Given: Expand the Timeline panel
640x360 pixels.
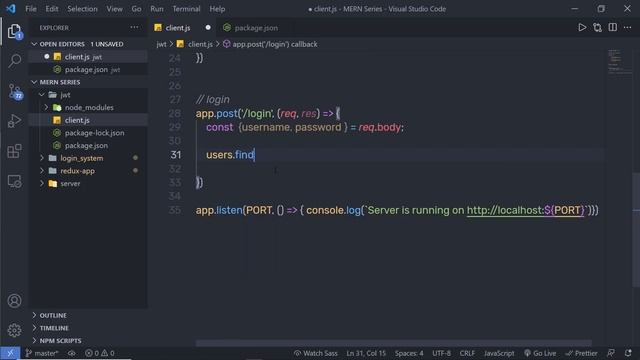Looking at the screenshot, I should click(x=34, y=328).
